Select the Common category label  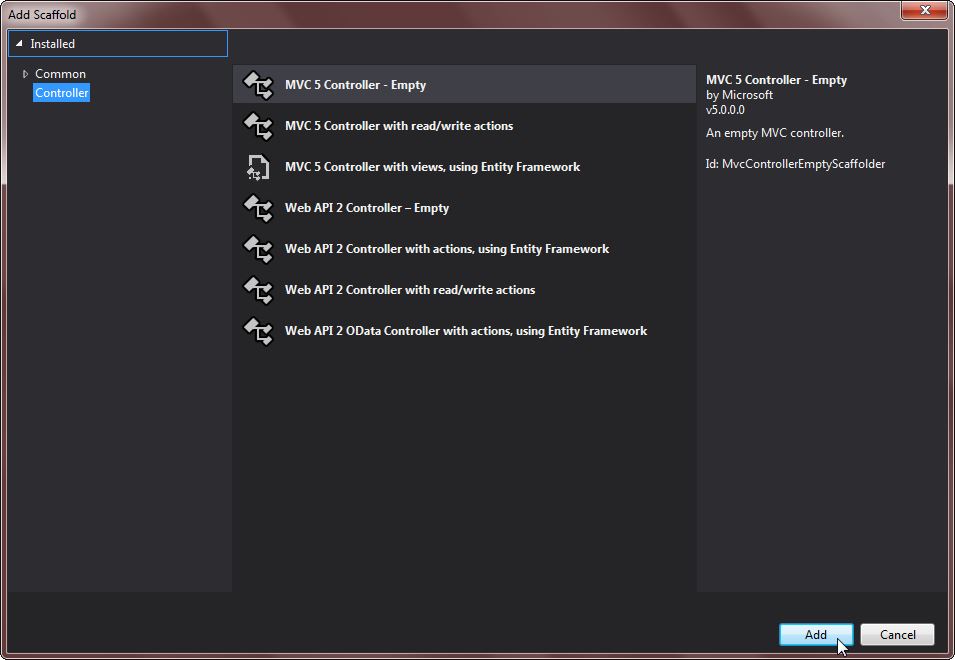(x=60, y=74)
